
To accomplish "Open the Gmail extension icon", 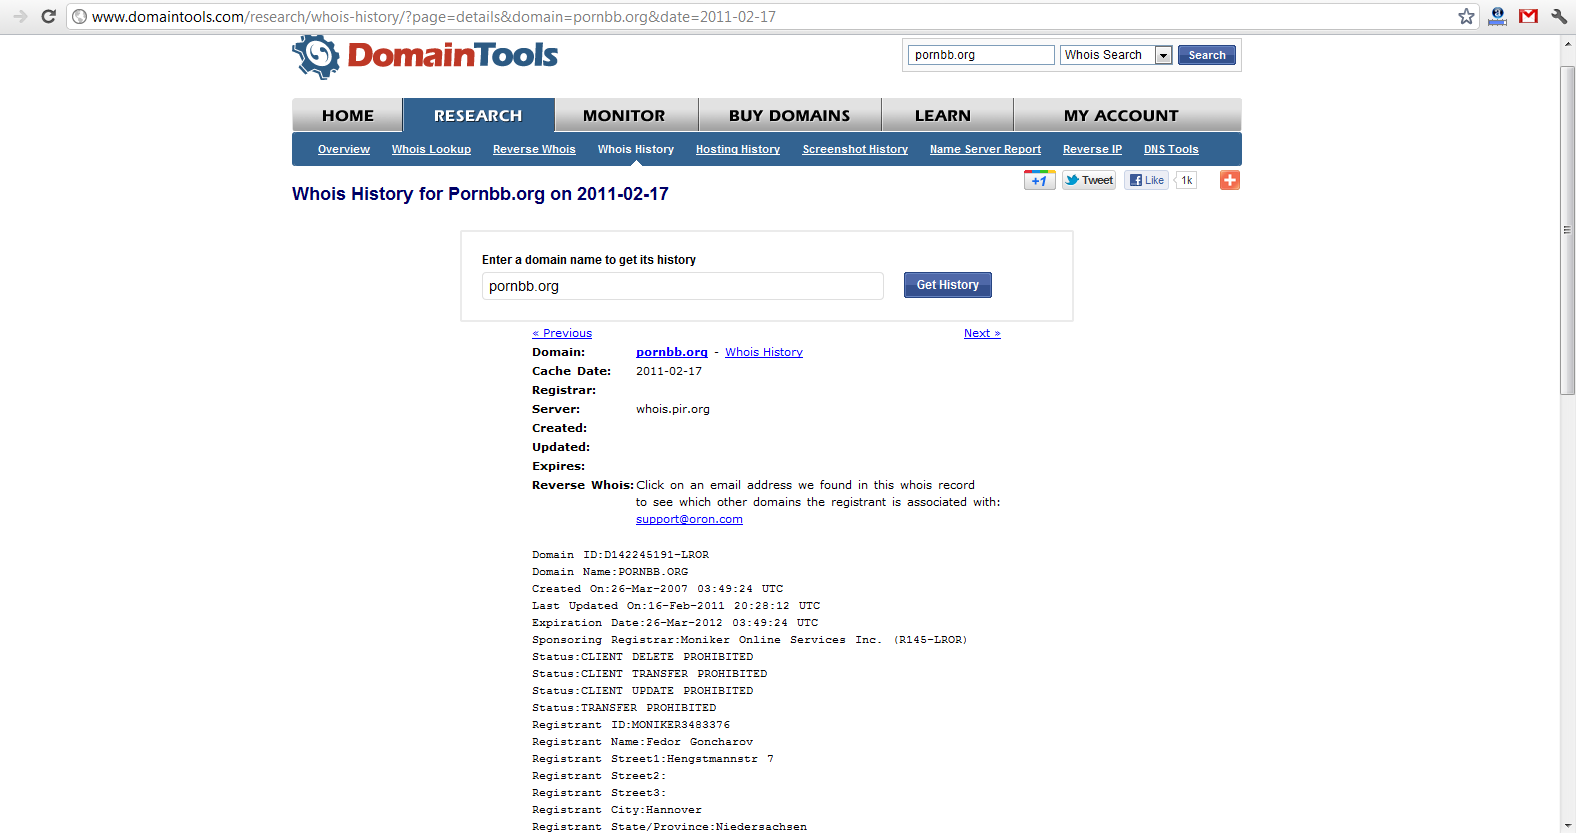I will click(x=1528, y=16).
